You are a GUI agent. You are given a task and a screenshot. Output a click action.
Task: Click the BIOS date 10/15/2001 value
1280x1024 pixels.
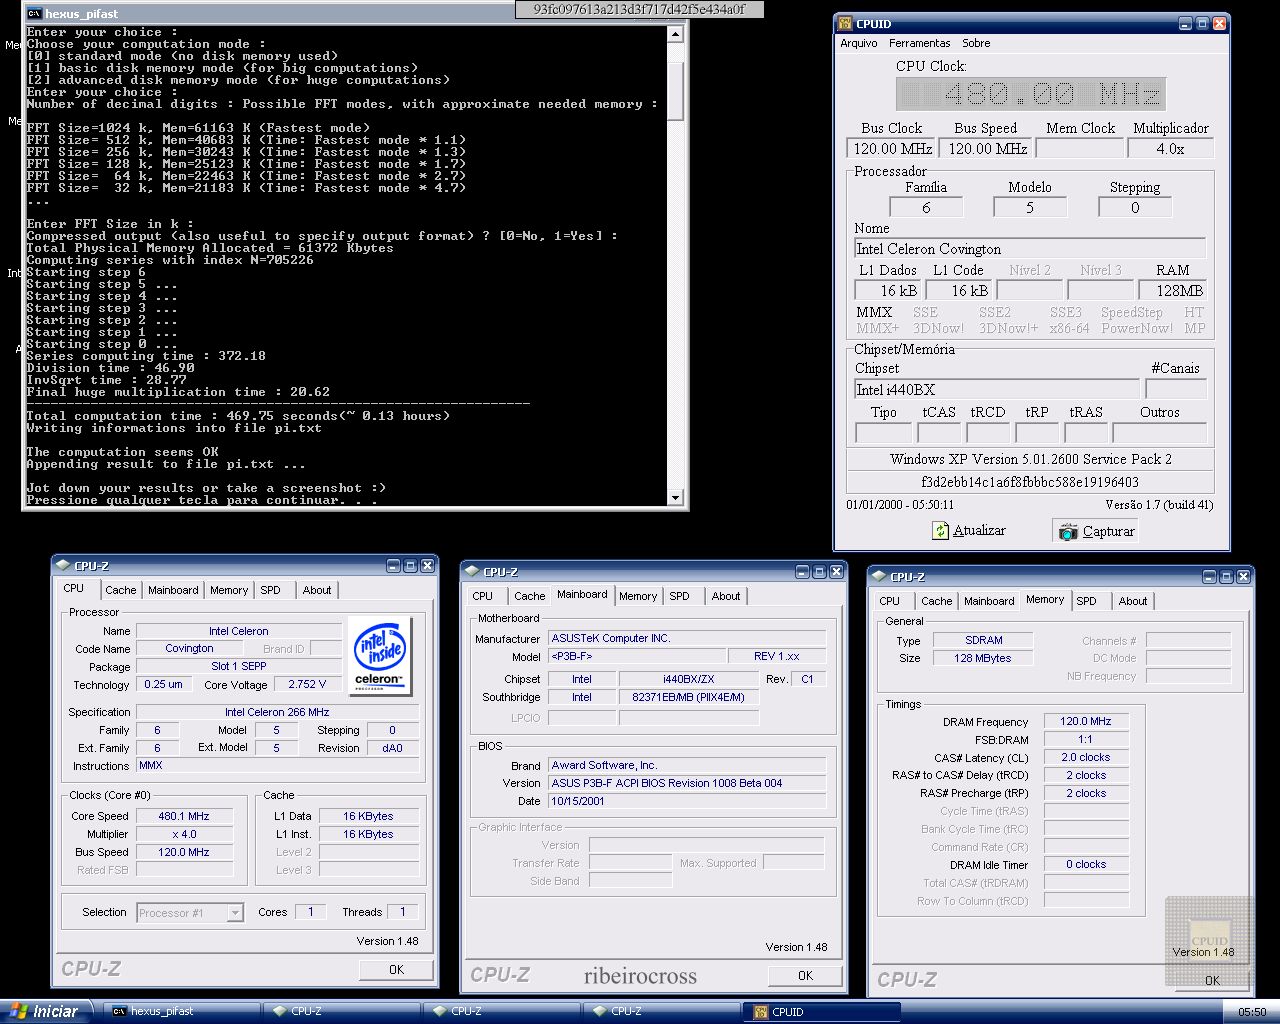click(x=687, y=801)
